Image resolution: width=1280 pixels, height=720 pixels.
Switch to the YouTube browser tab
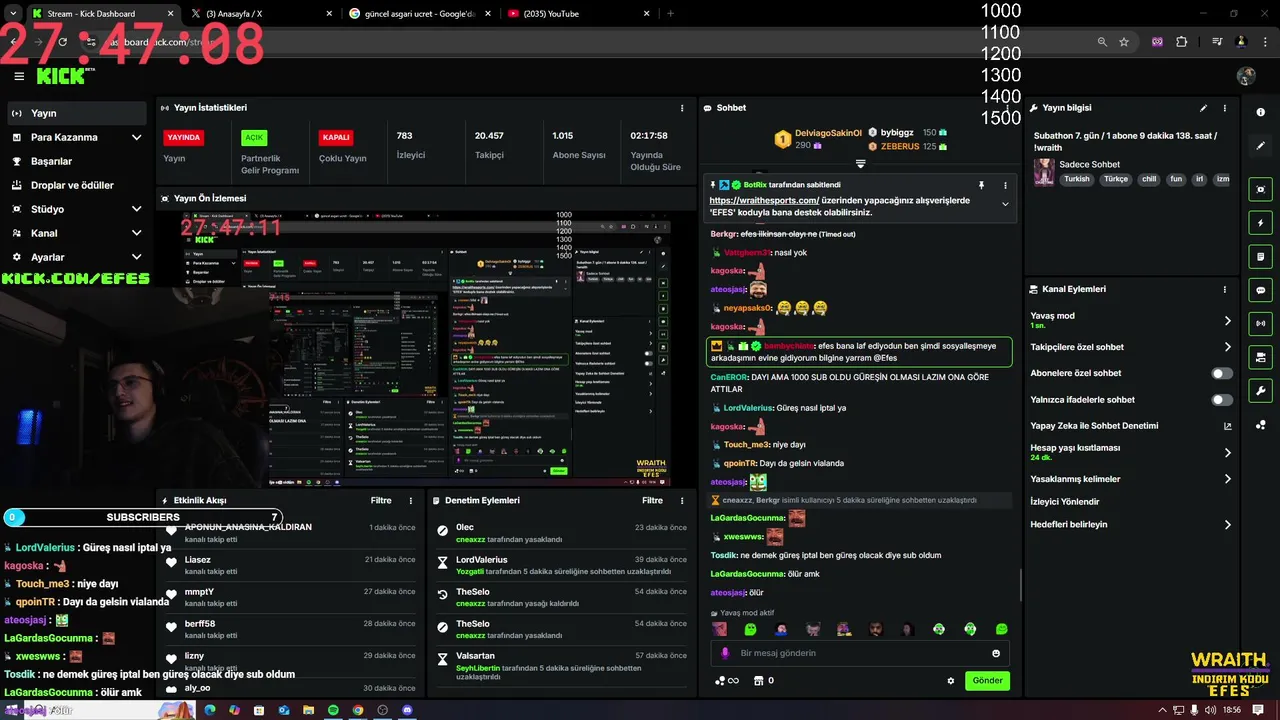[578, 14]
